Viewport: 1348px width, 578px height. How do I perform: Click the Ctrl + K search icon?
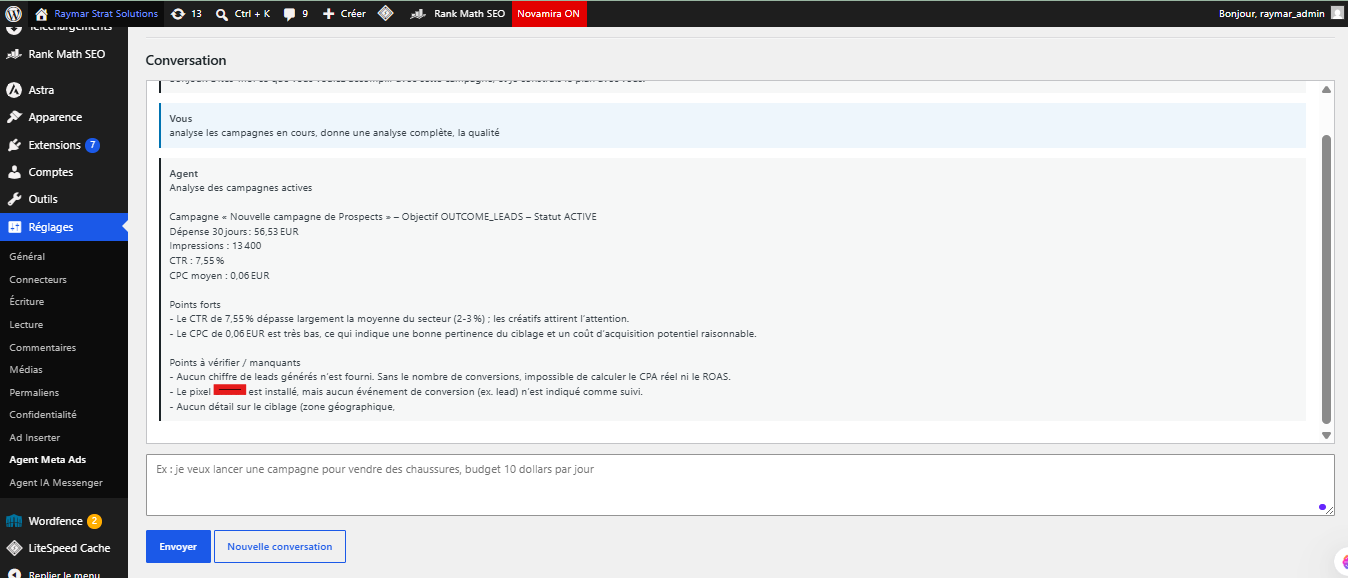[222, 14]
